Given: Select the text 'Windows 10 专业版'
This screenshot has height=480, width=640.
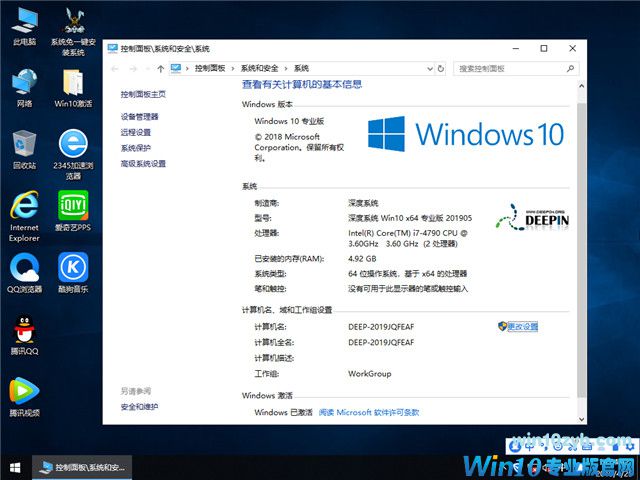Looking at the screenshot, I should tap(289, 121).
